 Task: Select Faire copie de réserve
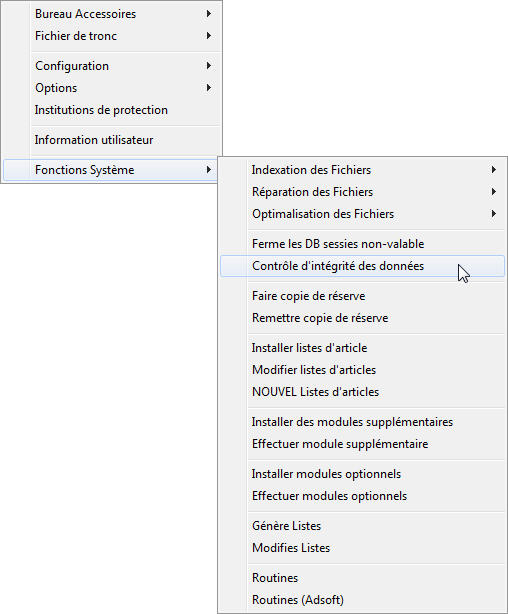(362, 296)
